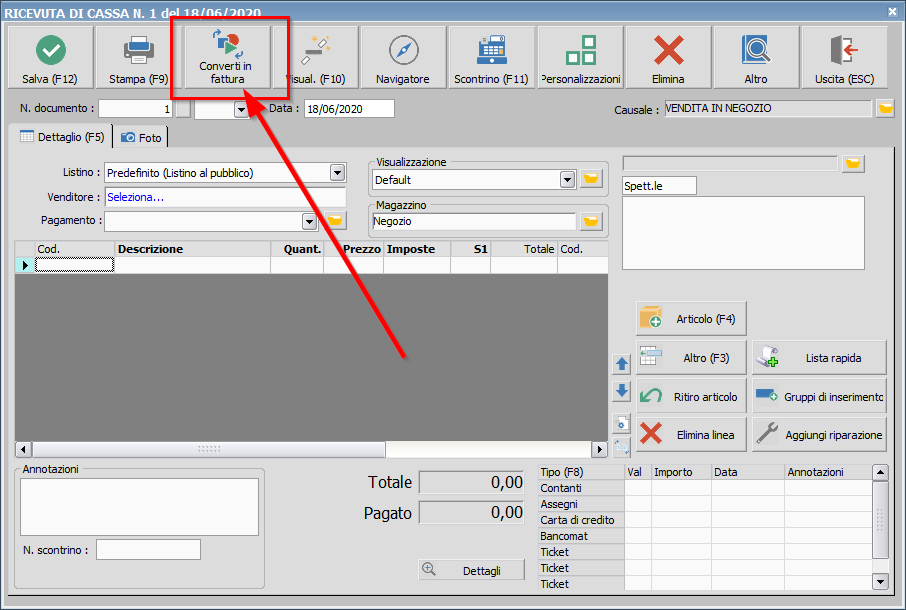
Task: Click the items grid horizontal scrollbar thumb
Action: tap(209, 449)
